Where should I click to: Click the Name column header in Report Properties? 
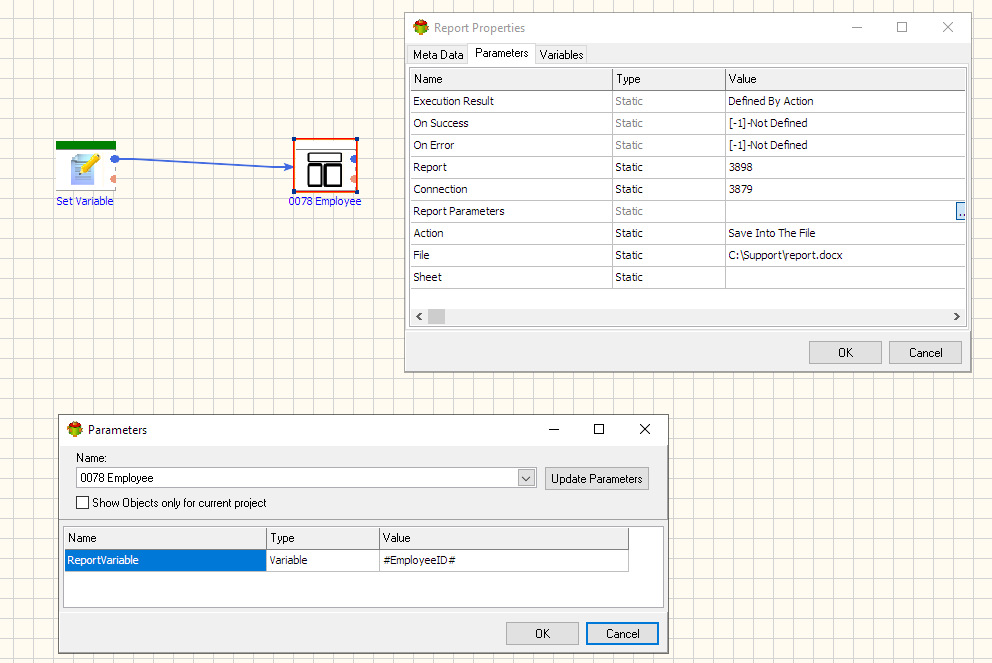(511, 79)
